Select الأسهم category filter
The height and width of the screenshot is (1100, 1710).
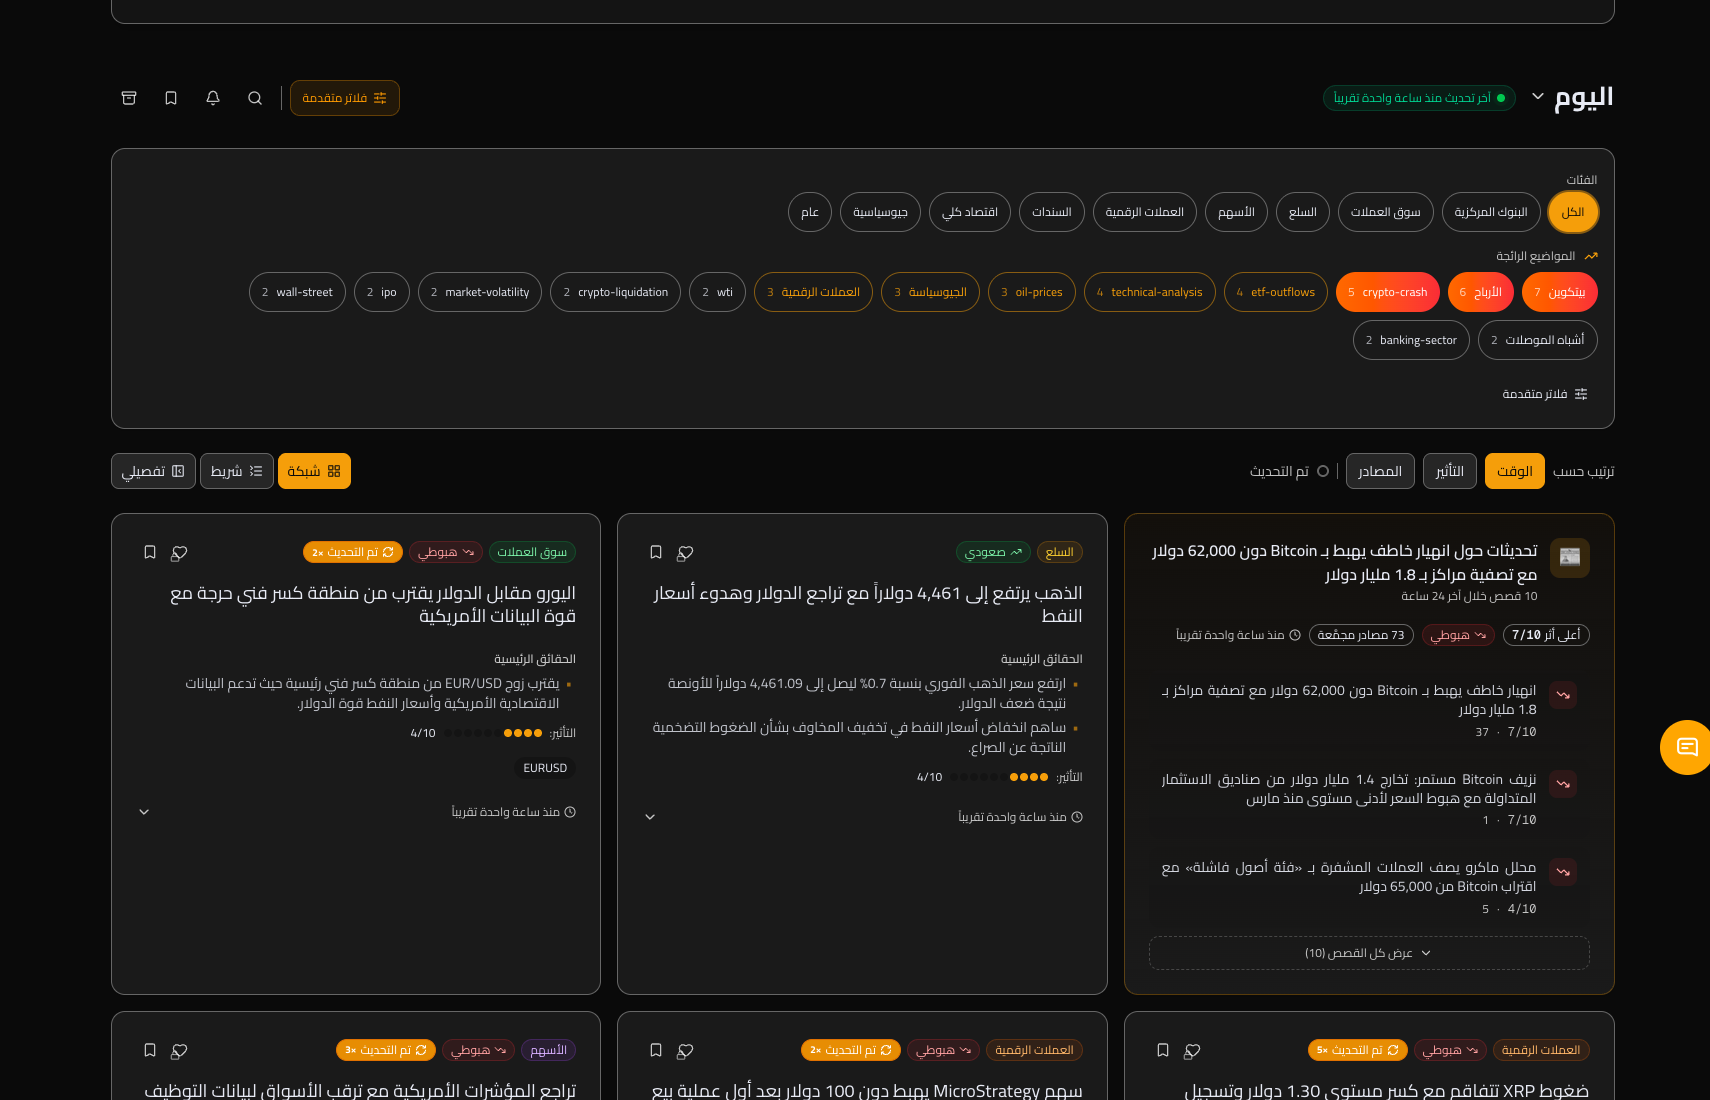click(x=1236, y=212)
